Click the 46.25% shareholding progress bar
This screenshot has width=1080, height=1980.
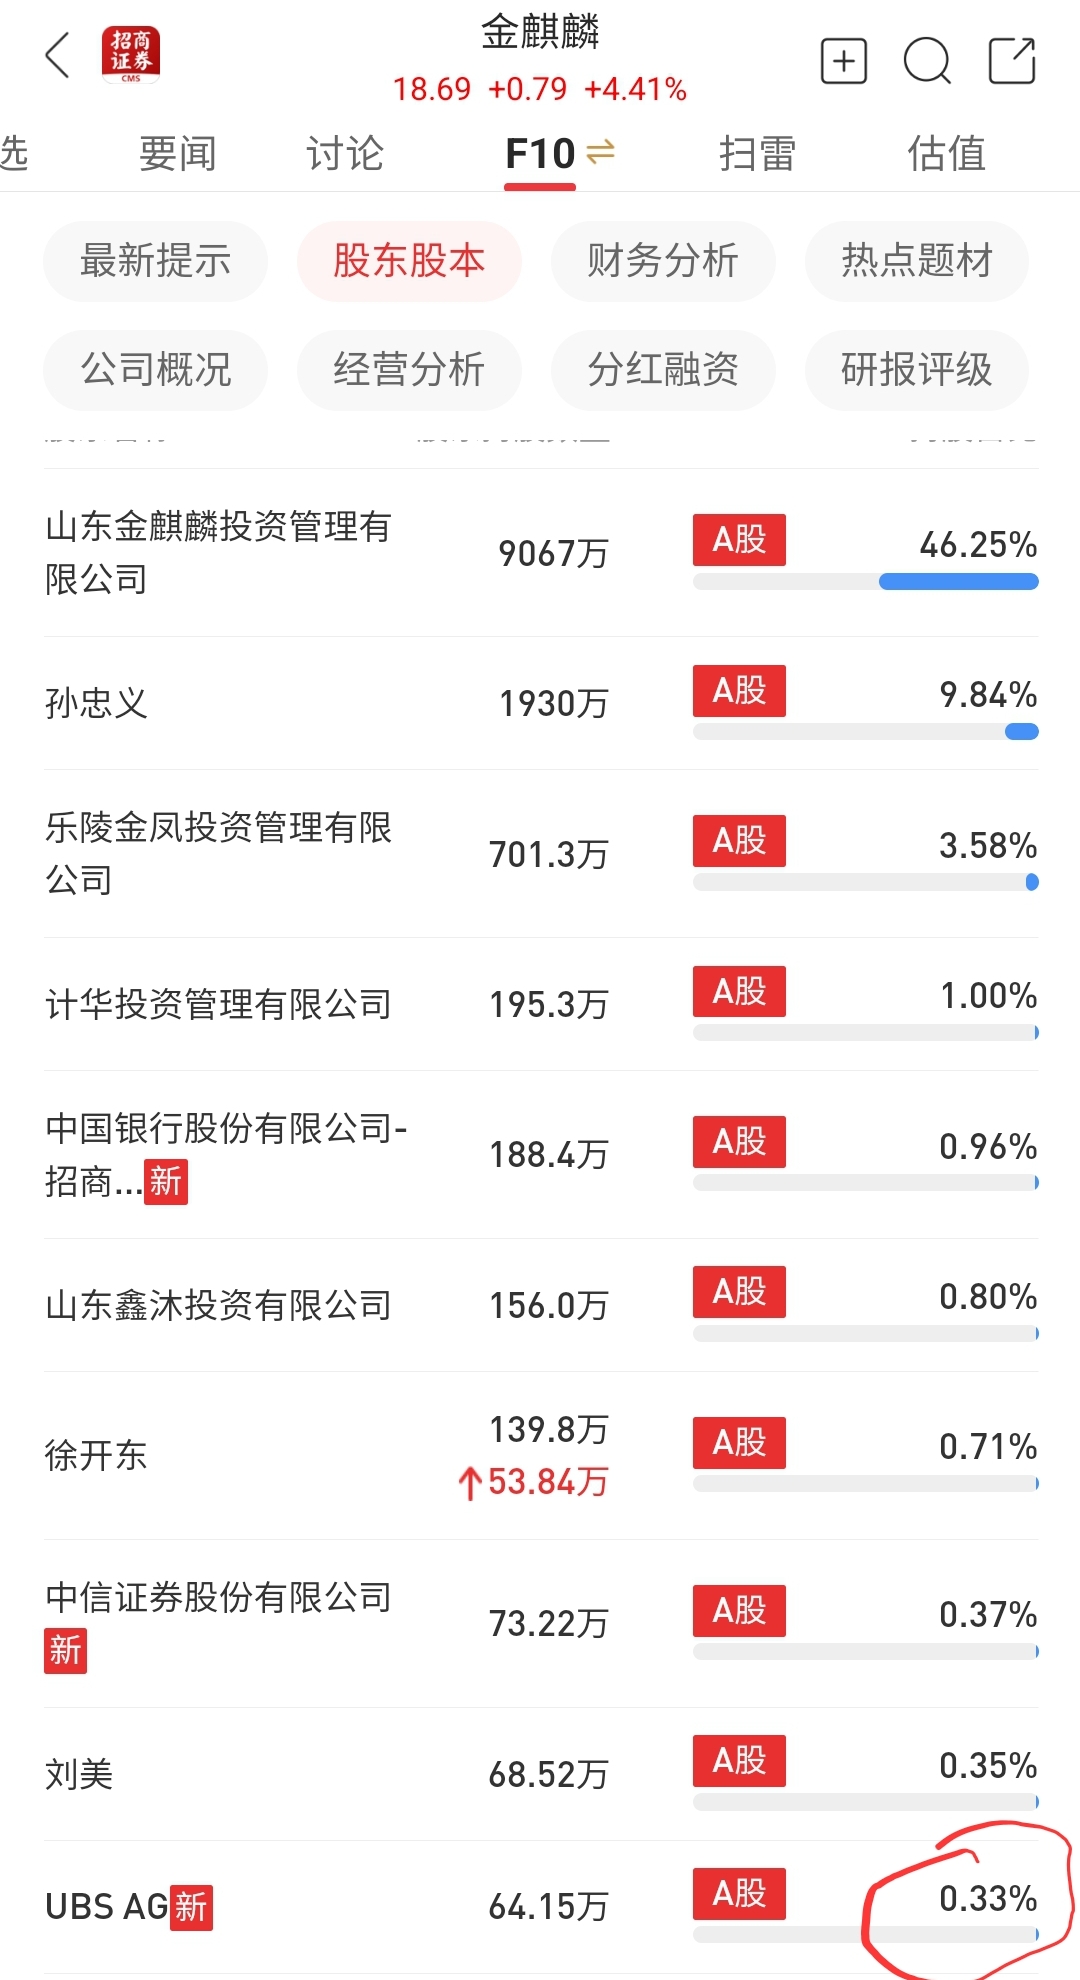point(866,582)
